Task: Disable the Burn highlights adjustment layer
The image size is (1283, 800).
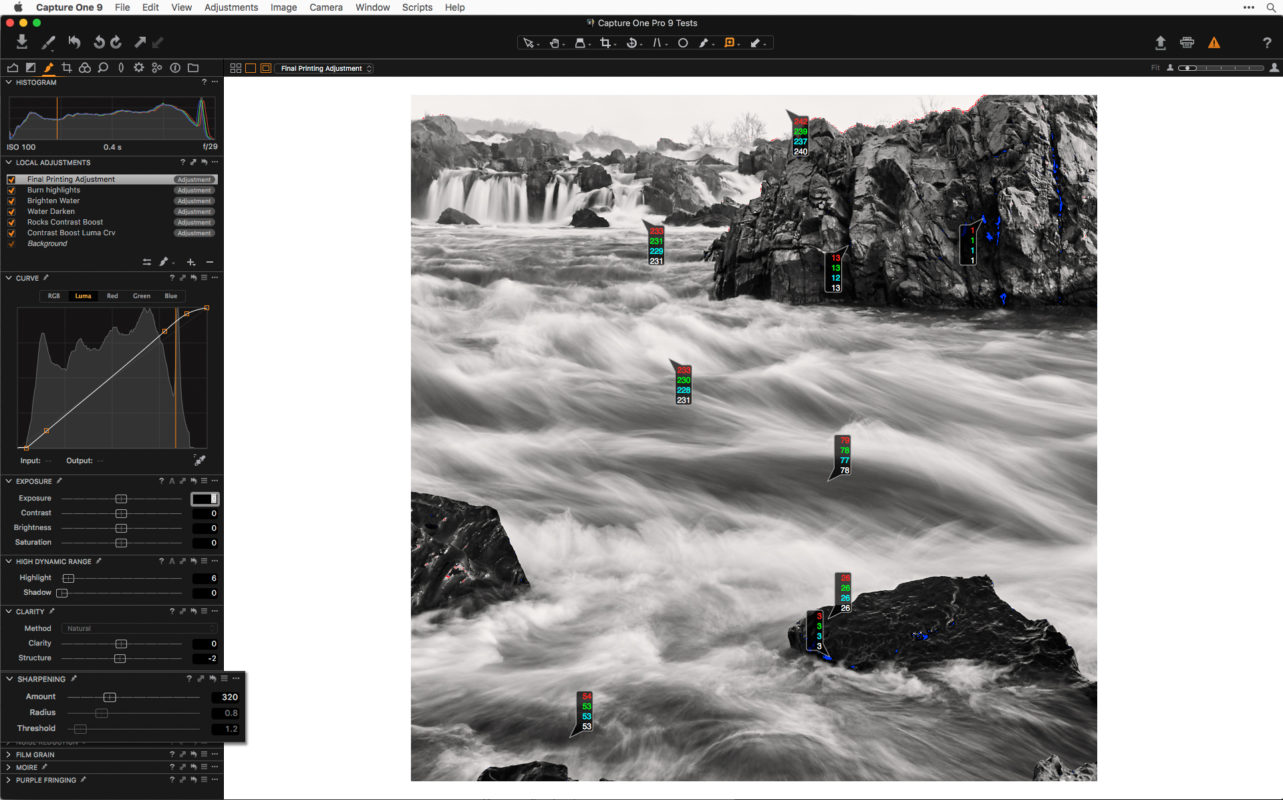Action: [11, 189]
